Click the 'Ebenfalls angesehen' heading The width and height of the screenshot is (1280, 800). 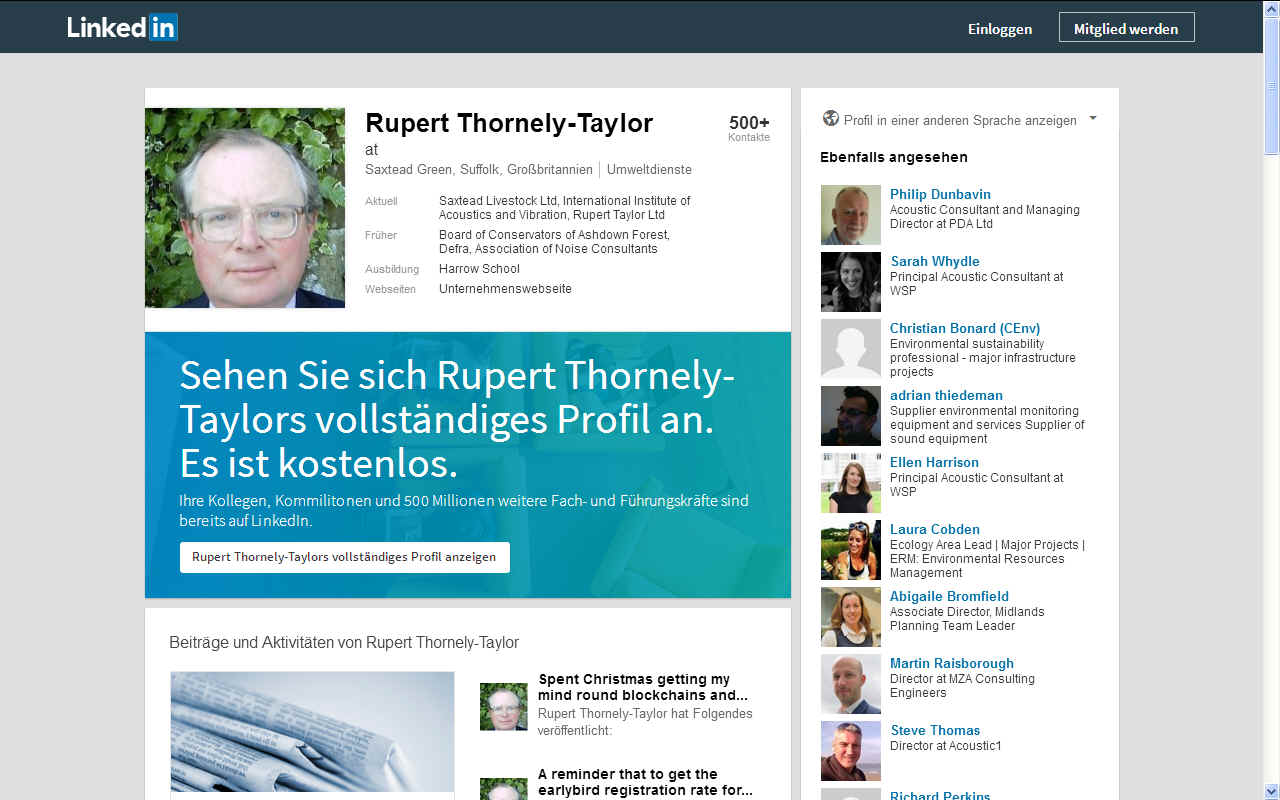pos(894,157)
